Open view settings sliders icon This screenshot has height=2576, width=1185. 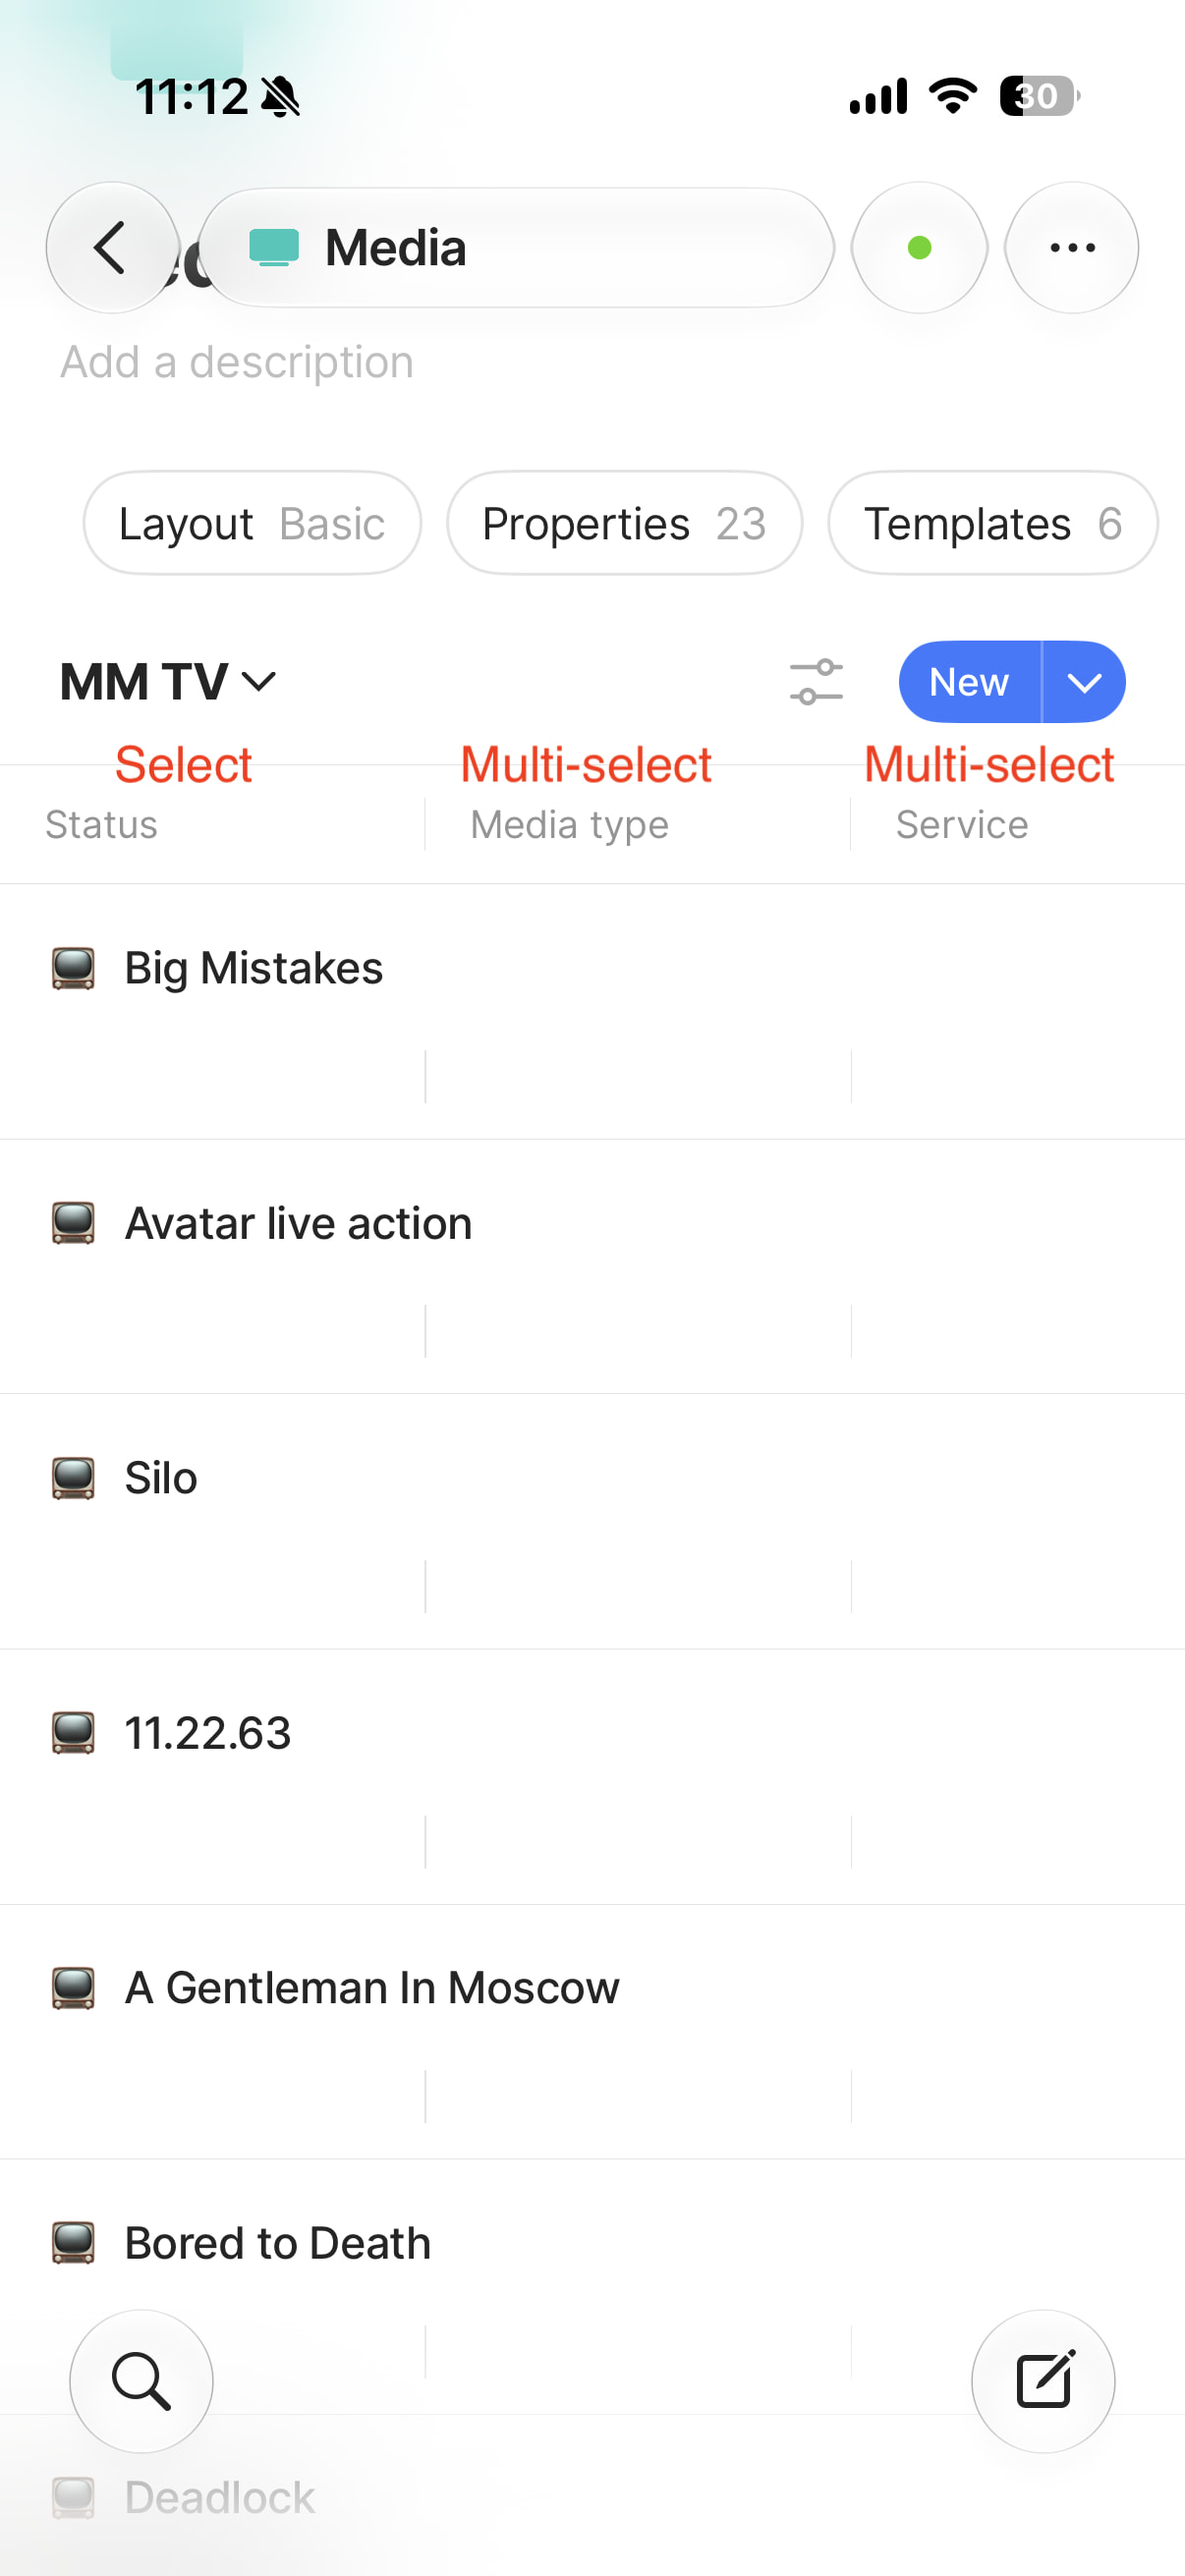pyautogui.click(x=816, y=682)
